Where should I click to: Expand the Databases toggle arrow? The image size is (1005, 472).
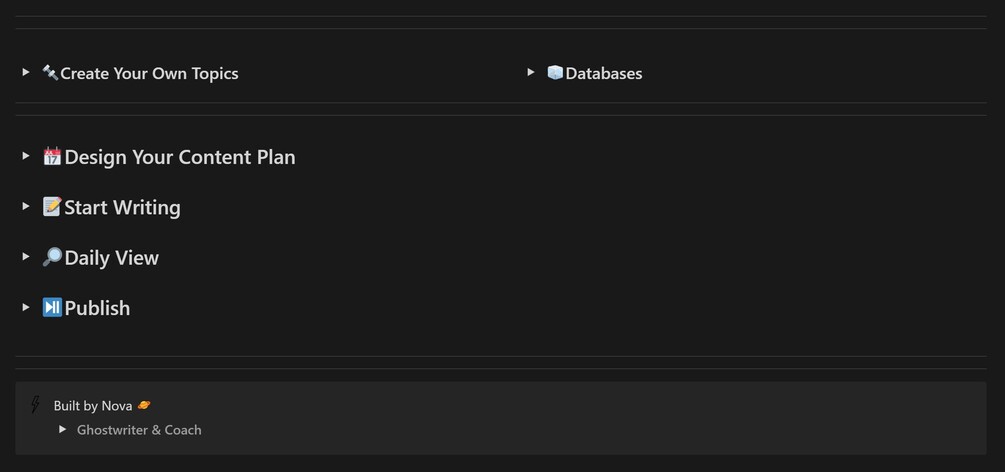pos(531,72)
